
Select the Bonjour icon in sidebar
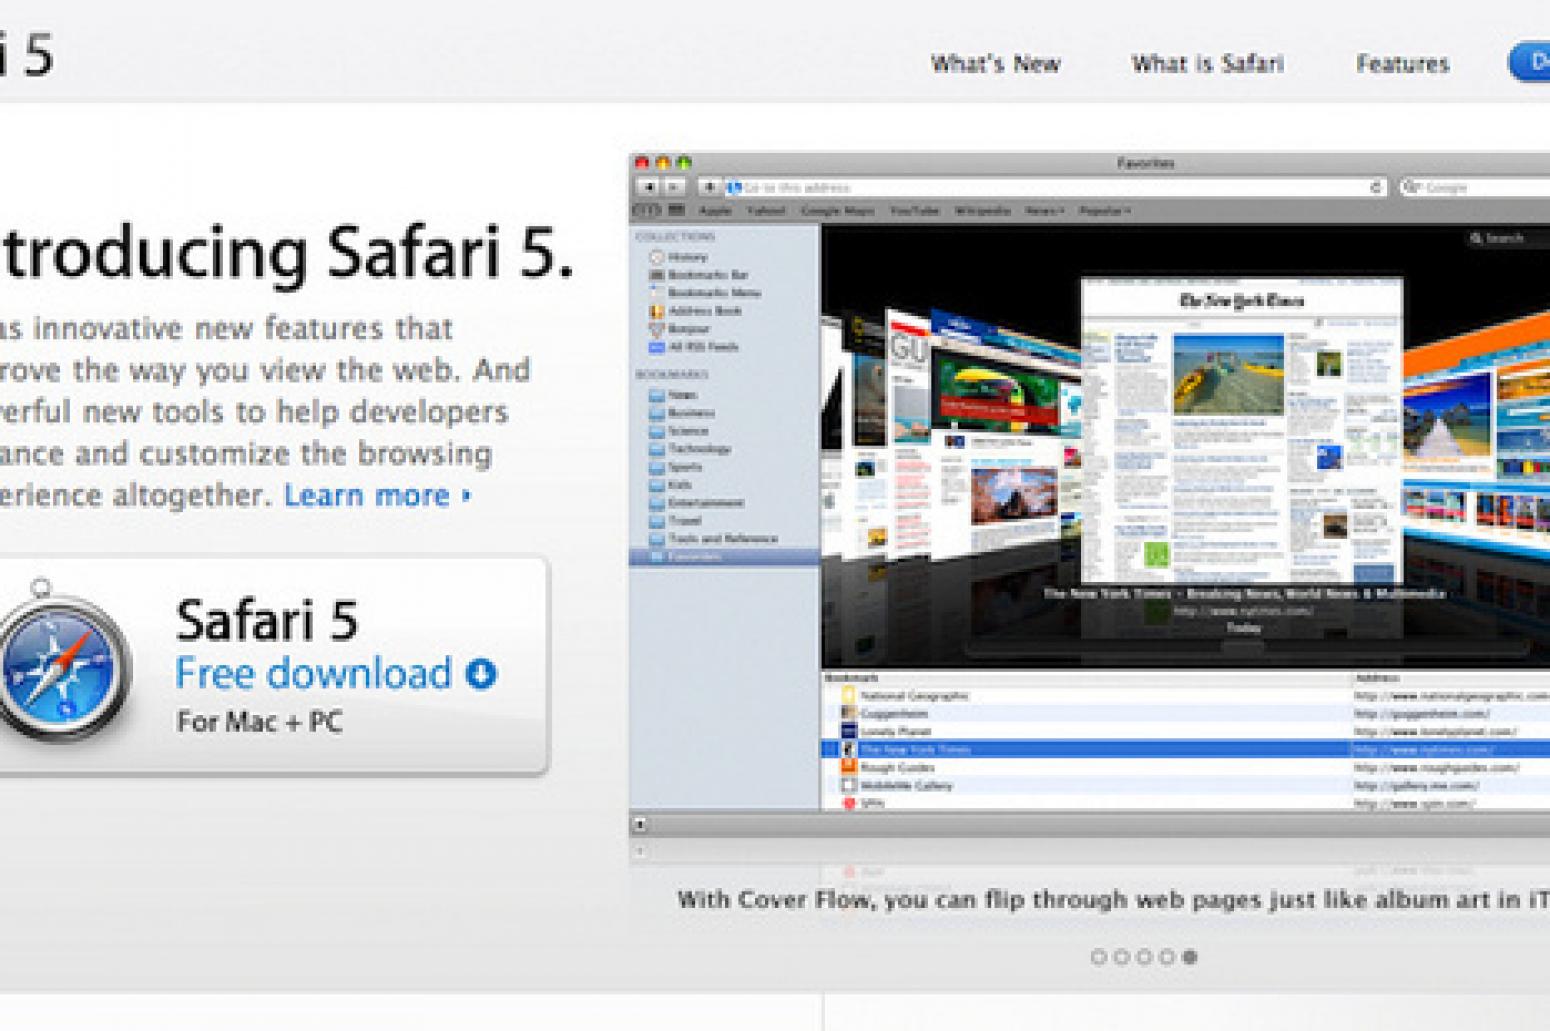click(657, 329)
